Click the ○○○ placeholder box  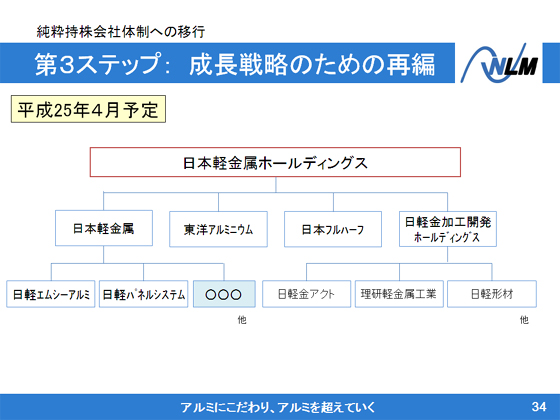coord(224,294)
